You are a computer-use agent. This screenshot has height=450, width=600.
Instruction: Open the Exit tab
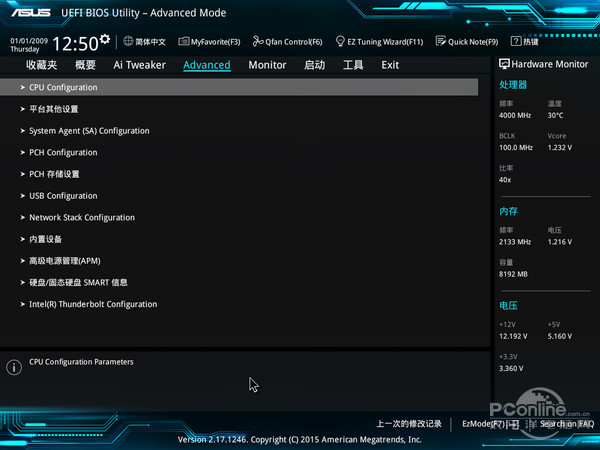tap(390, 65)
